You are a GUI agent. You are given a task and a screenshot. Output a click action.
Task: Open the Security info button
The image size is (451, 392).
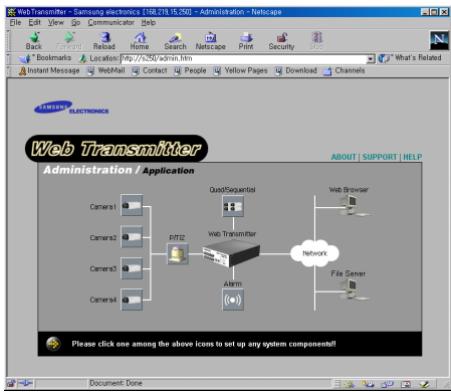tap(282, 41)
